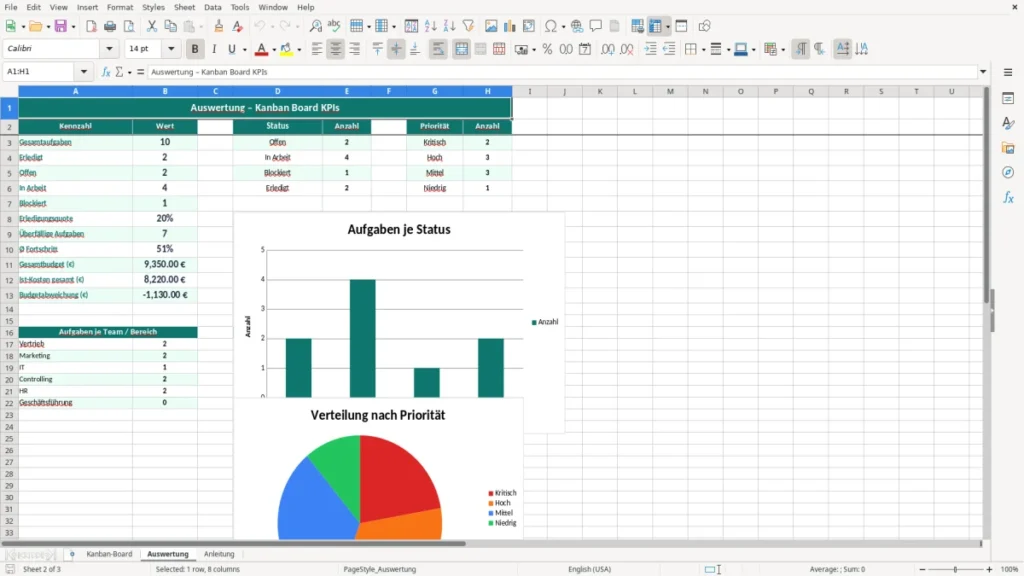Viewport: 1024px width, 576px height.
Task: Toggle Wrap Text button
Action: [438, 49]
